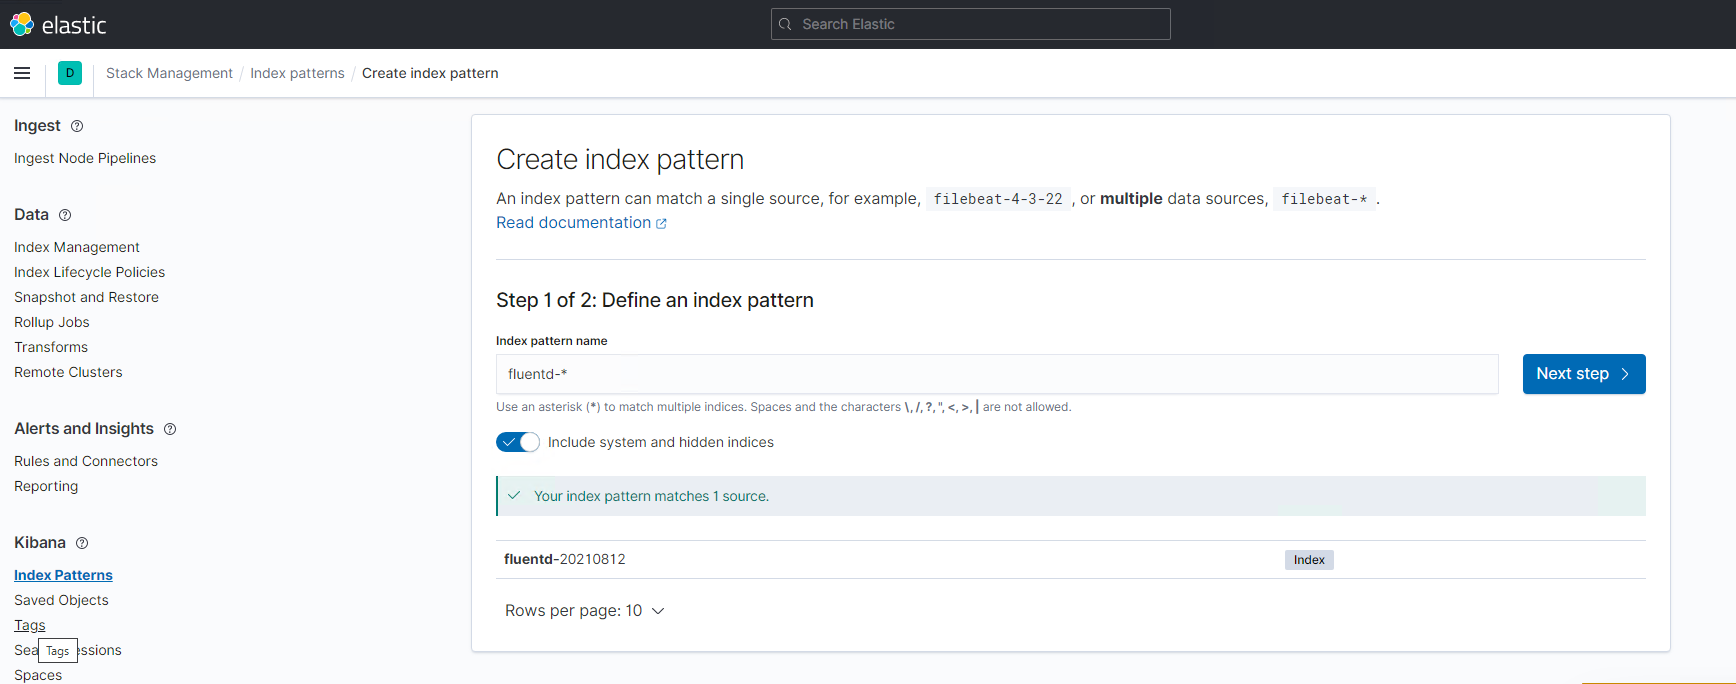Click the filebeat-4-3-22 example code
The height and width of the screenshot is (684, 1736).
coord(998,199)
